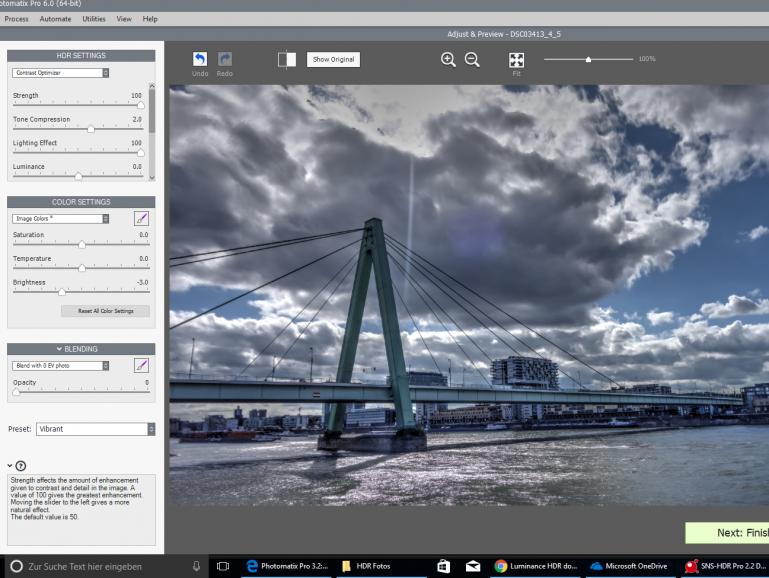Open the Color Settings brush tool

[141, 219]
